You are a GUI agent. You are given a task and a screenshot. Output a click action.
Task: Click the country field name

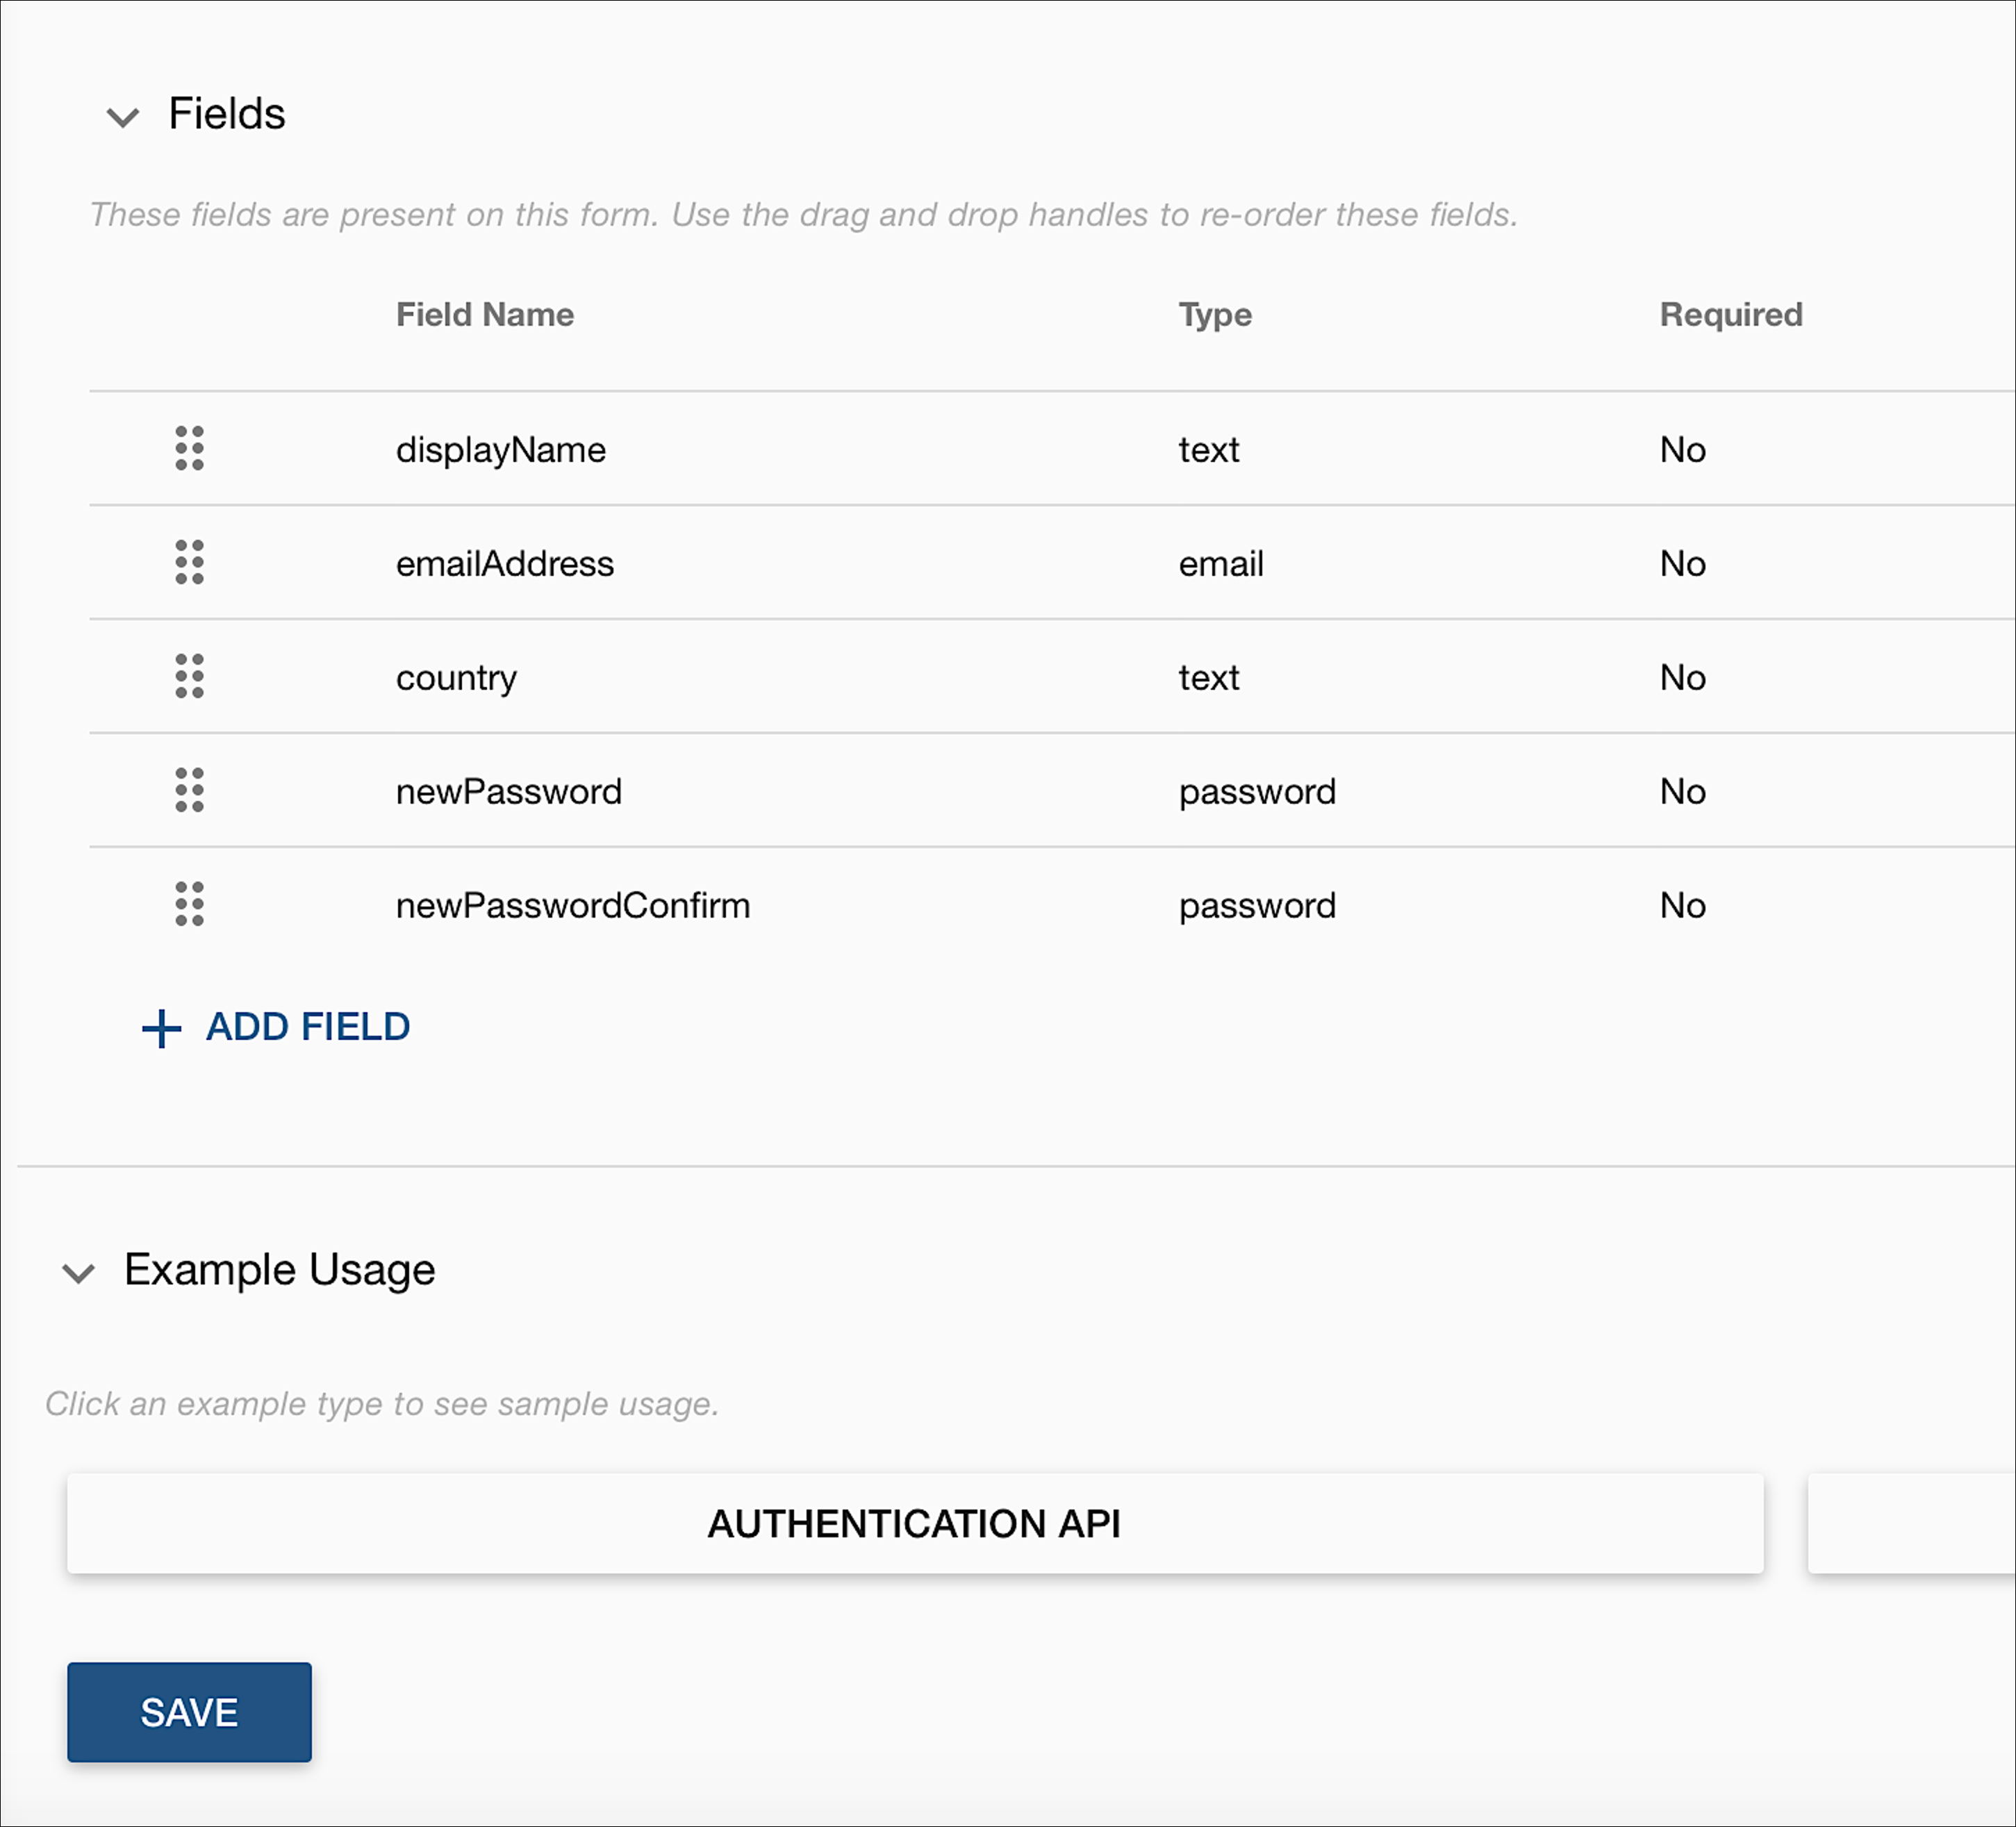456,677
